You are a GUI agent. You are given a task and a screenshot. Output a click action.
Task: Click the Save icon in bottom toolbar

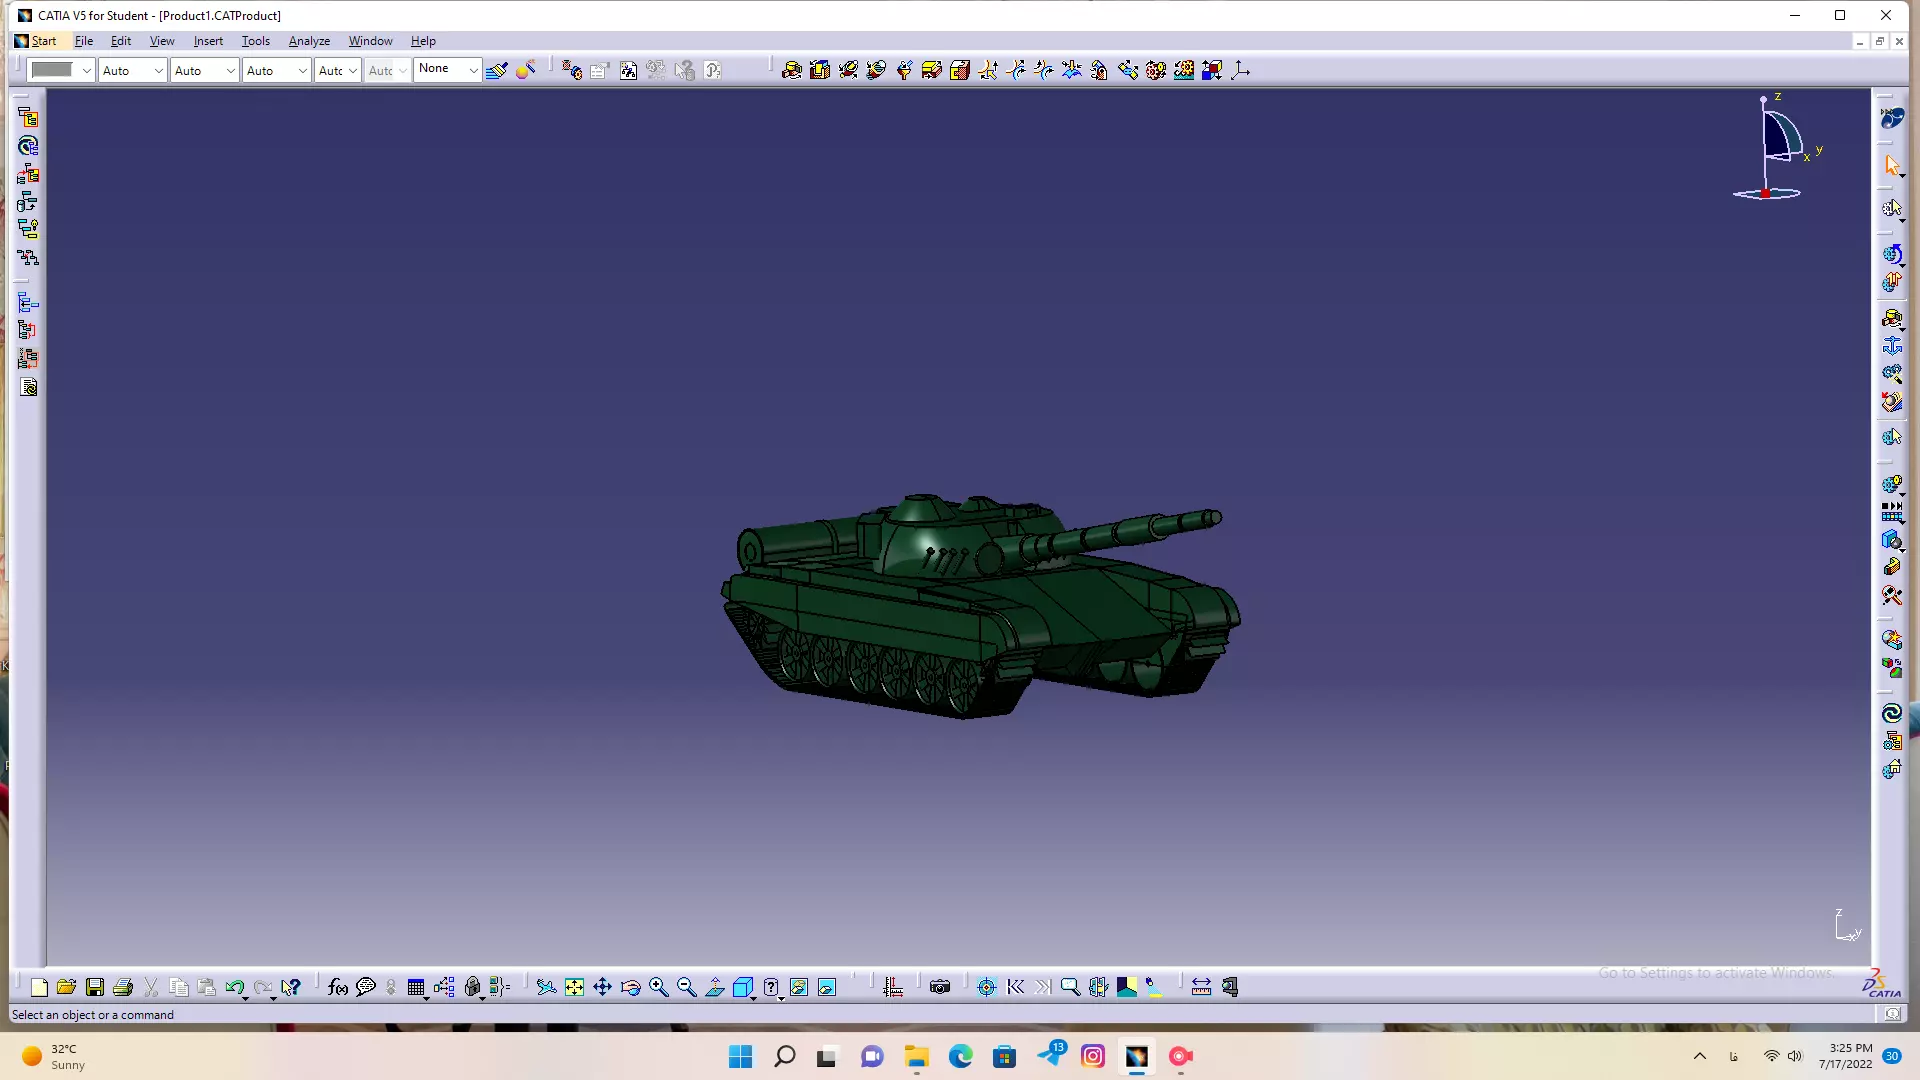95,987
